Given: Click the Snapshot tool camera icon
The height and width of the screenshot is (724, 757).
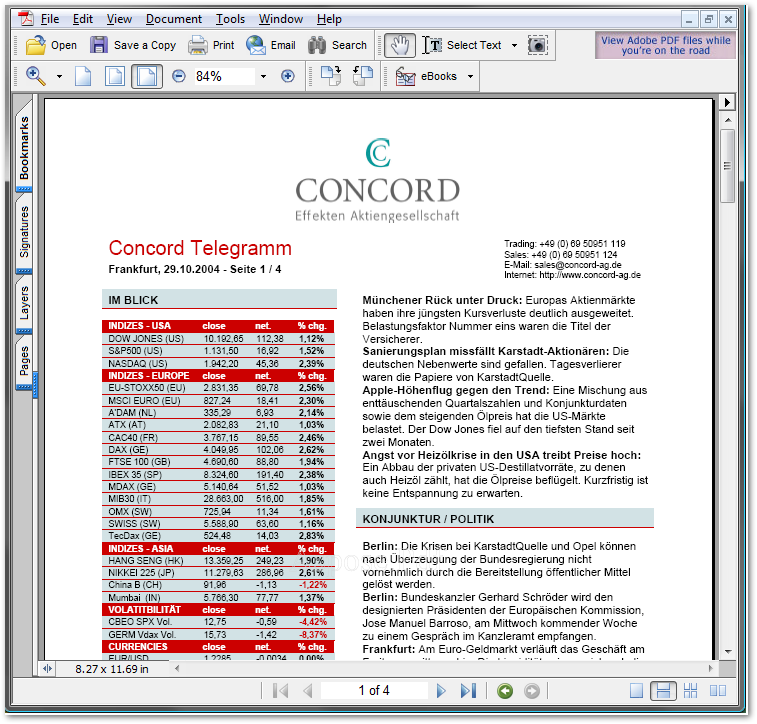Looking at the screenshot, I should [538, 45].
